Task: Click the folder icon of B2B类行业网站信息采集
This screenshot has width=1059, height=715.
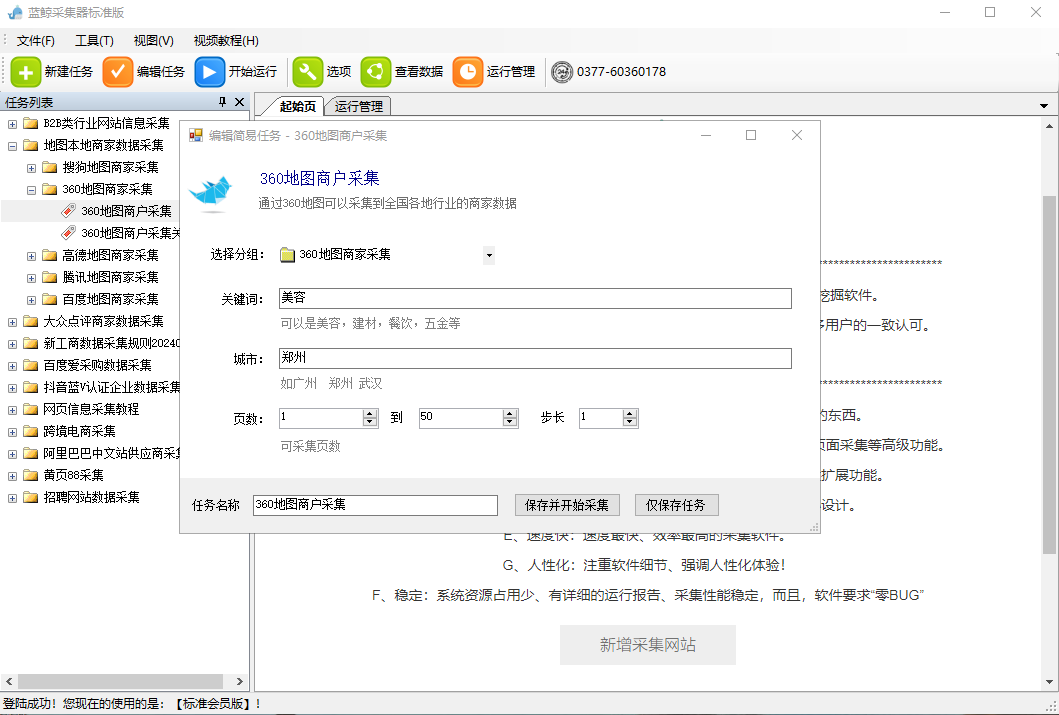Action: pos(30,123)
